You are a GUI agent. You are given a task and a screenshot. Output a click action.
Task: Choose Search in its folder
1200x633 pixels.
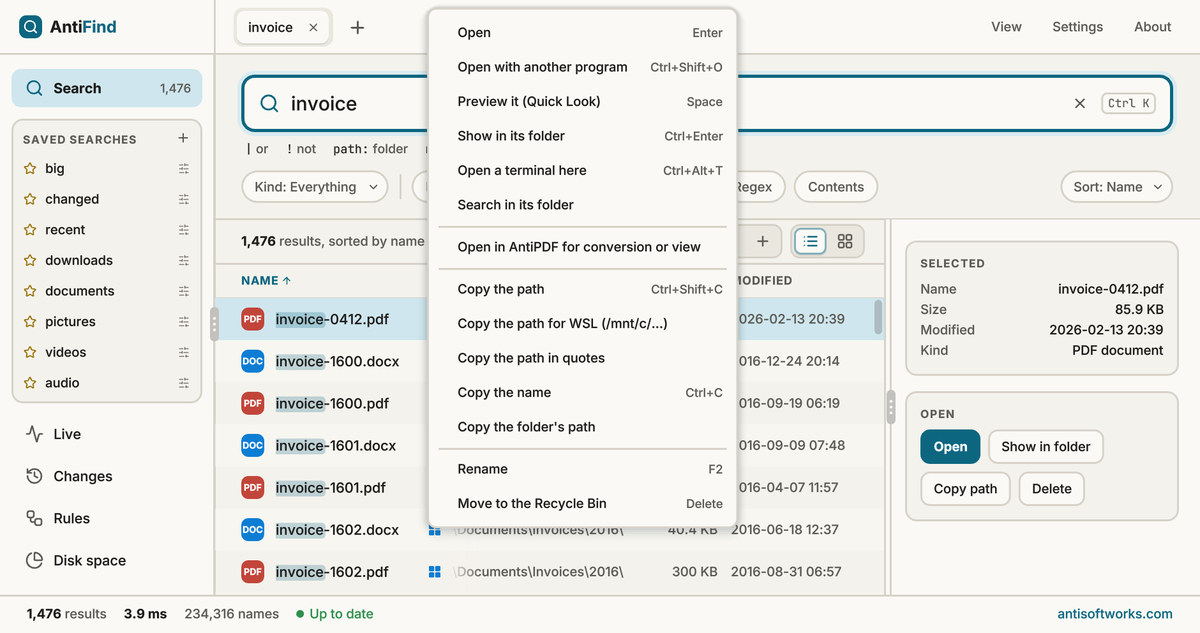coord(582,204)
